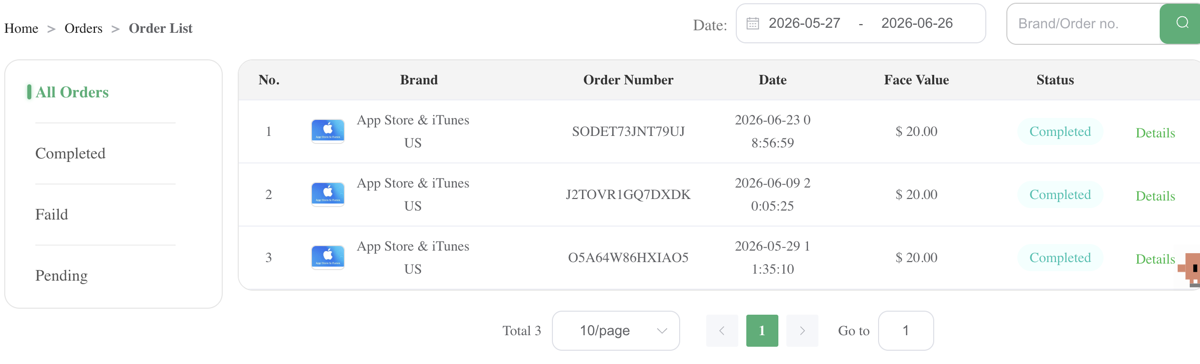Open the 10/page size dropdown

pyautogui.click(x=616, y=331)
